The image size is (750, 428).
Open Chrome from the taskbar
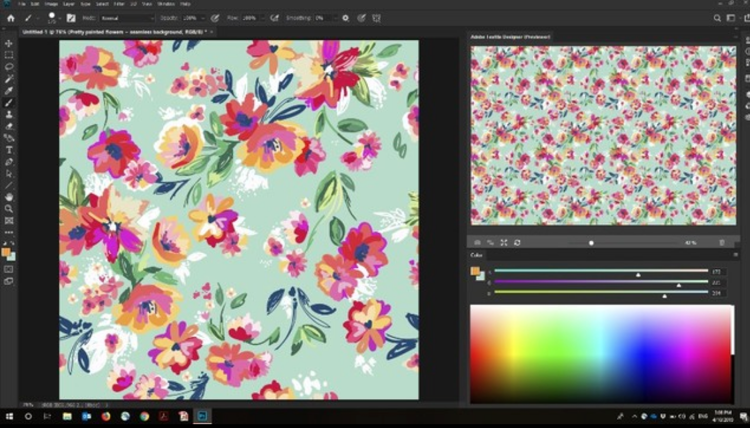coord(144,417)
